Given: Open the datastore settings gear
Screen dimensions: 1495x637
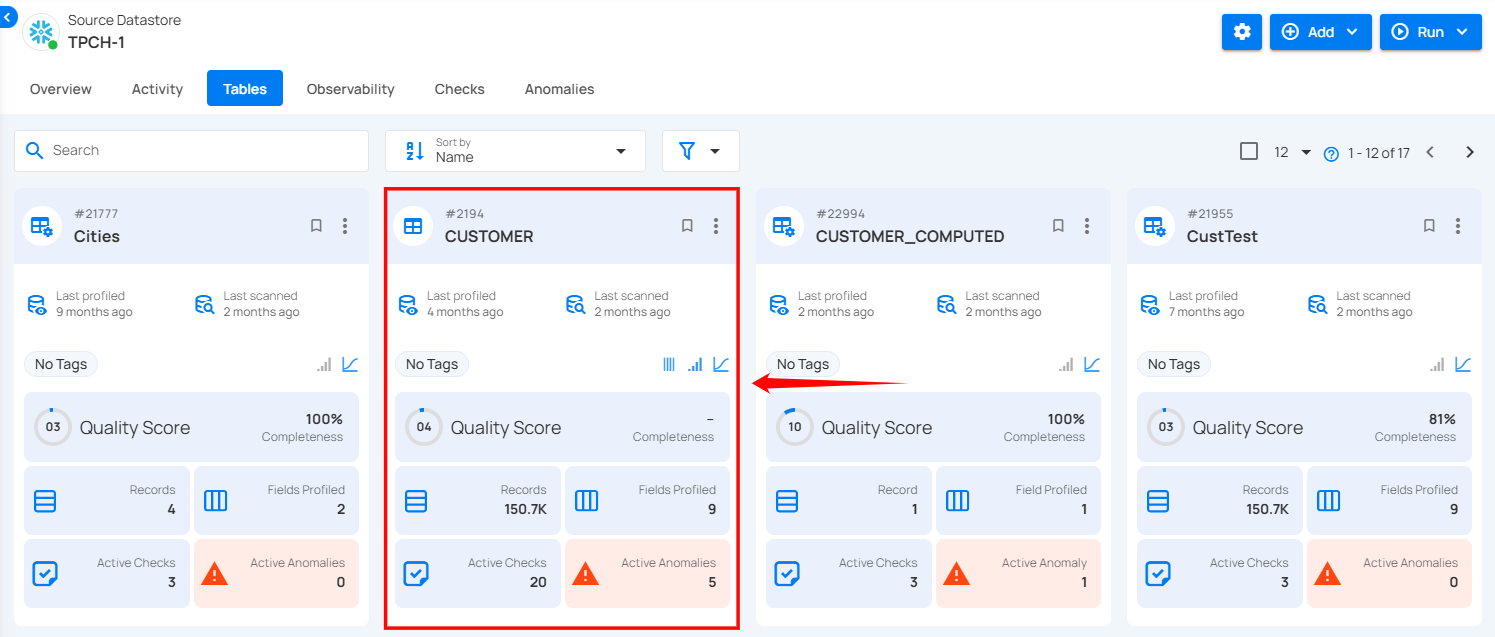Looking at the screenshot, I should 1242,32.
